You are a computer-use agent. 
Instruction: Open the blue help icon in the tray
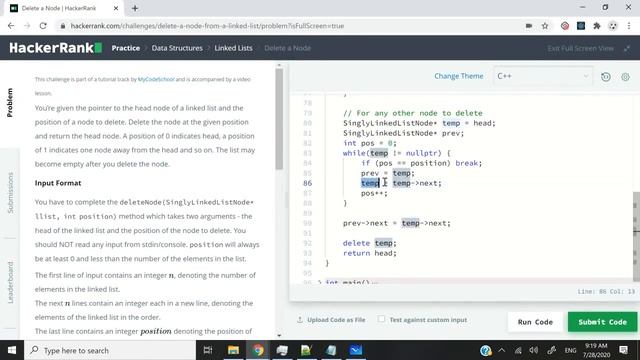[x=486, y=351]
